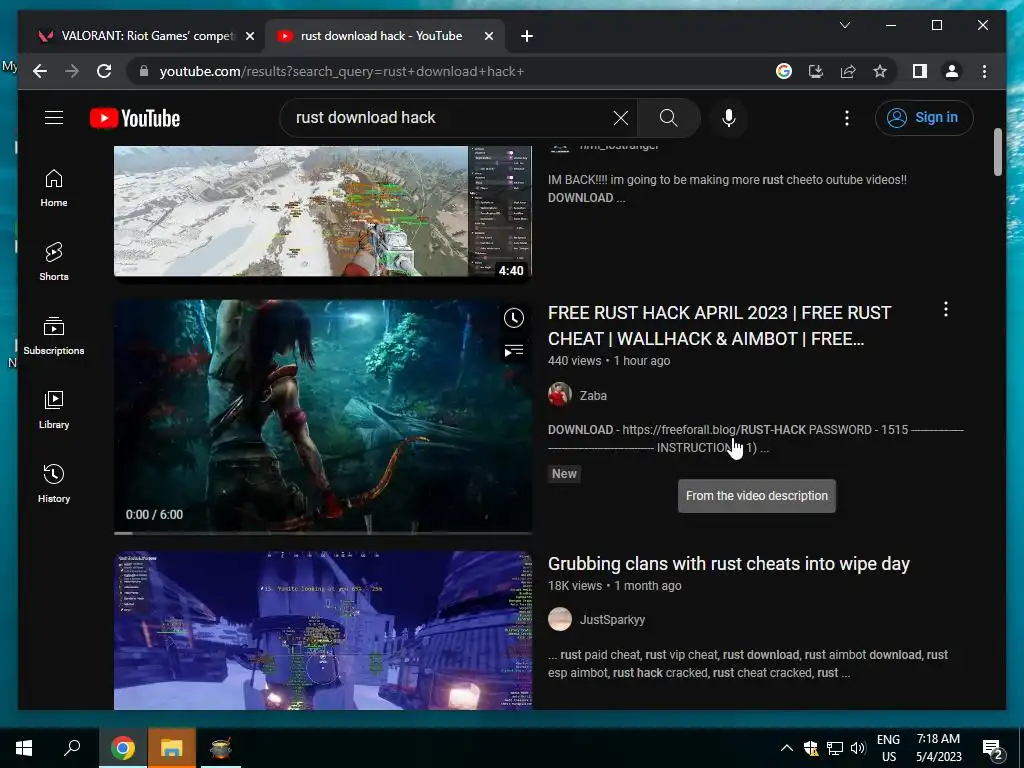
Task: Open network icon in system tray
Action: click(x=835, y=748)
